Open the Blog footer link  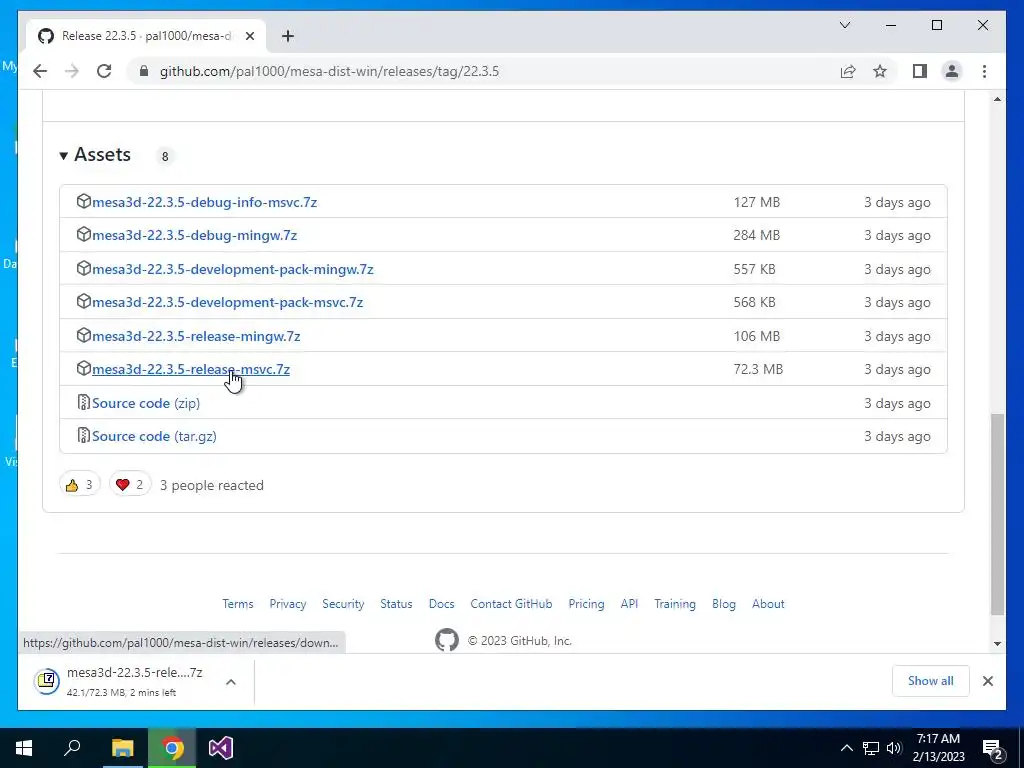coord(724,604)
